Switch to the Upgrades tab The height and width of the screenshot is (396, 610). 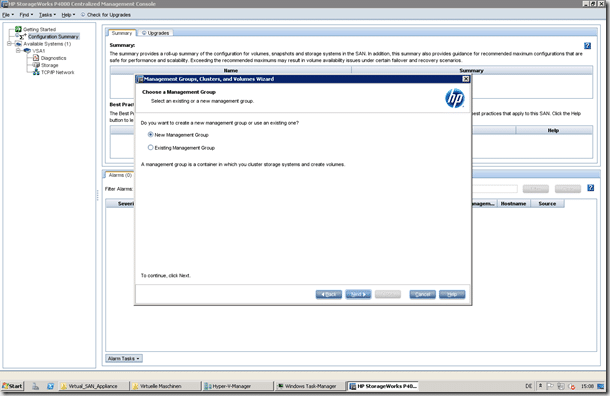(x=156, y=33)
